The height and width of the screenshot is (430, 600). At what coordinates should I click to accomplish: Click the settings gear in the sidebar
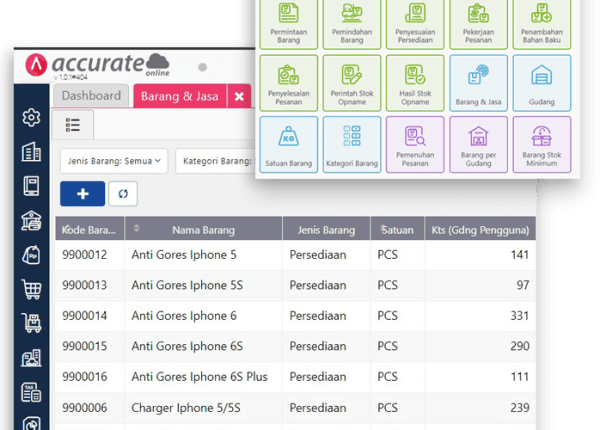tap(31, 118)
